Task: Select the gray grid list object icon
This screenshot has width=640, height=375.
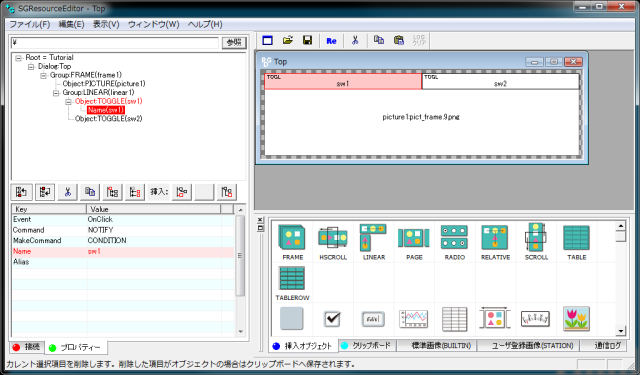Action: click(454, 319)
